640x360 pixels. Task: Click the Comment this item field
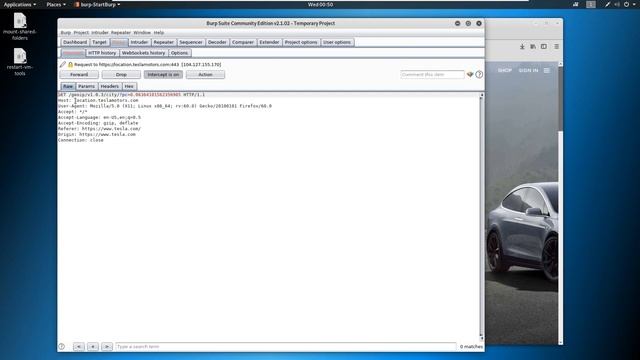pyautogui.click(x=432, y=75)
